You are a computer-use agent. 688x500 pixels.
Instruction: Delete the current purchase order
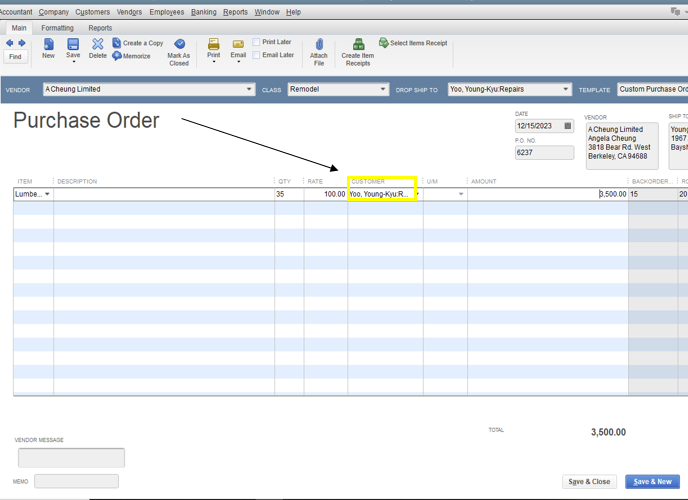point(97,48)
